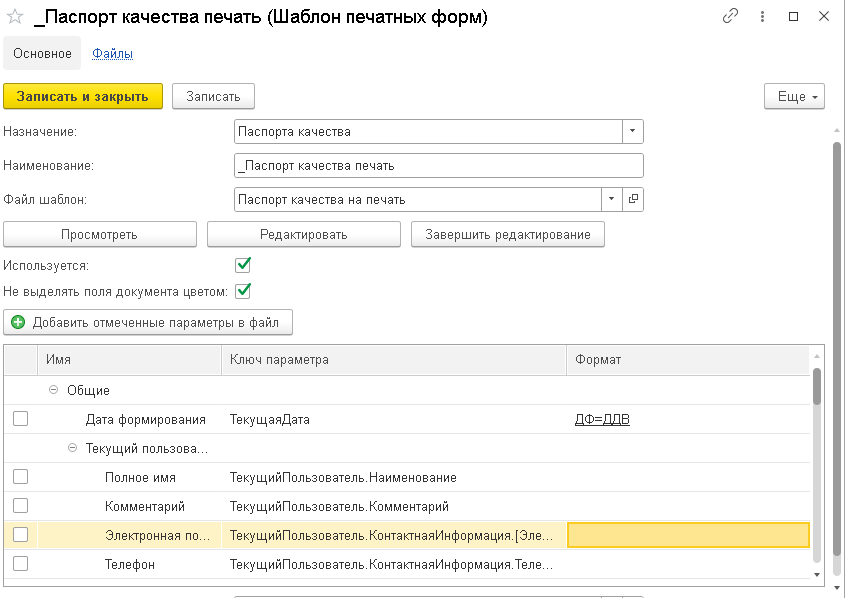Open the ДФ=ДДВ format link
The width and height of the screenshot is (845, 598).
click(x=602, y=419)
